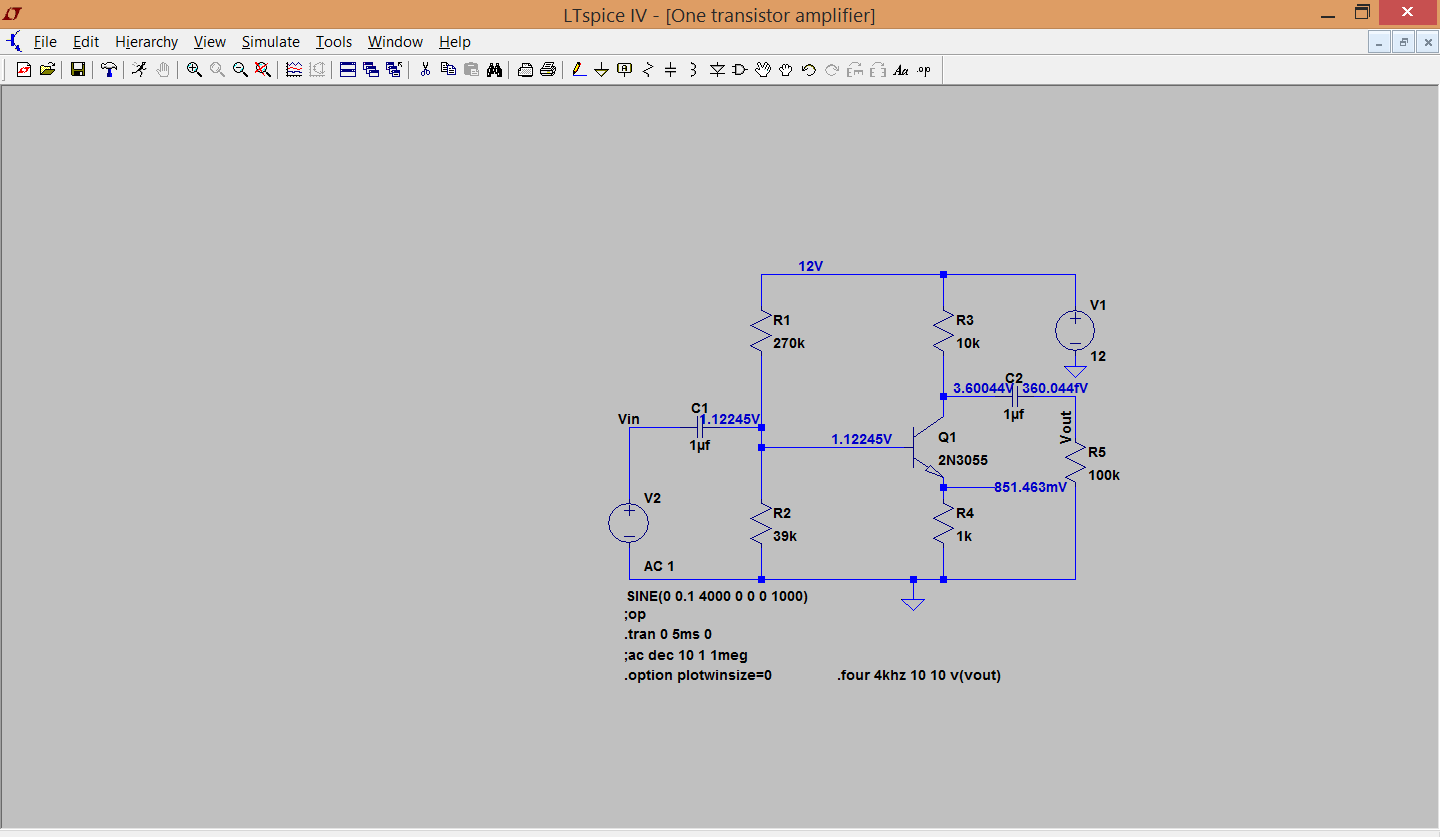Screen dimensions: 1440x837
Task: Click the R3 10k resistor value
Action: 968,343
